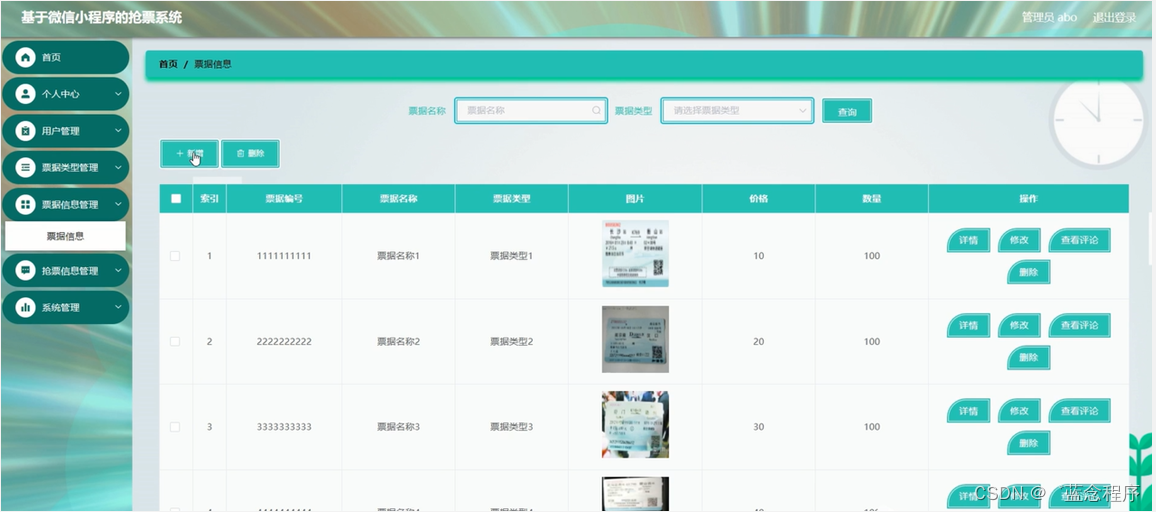Click 退出登录 to log out
Viewport: 1156px width, 512px height.
(1114, 18)
